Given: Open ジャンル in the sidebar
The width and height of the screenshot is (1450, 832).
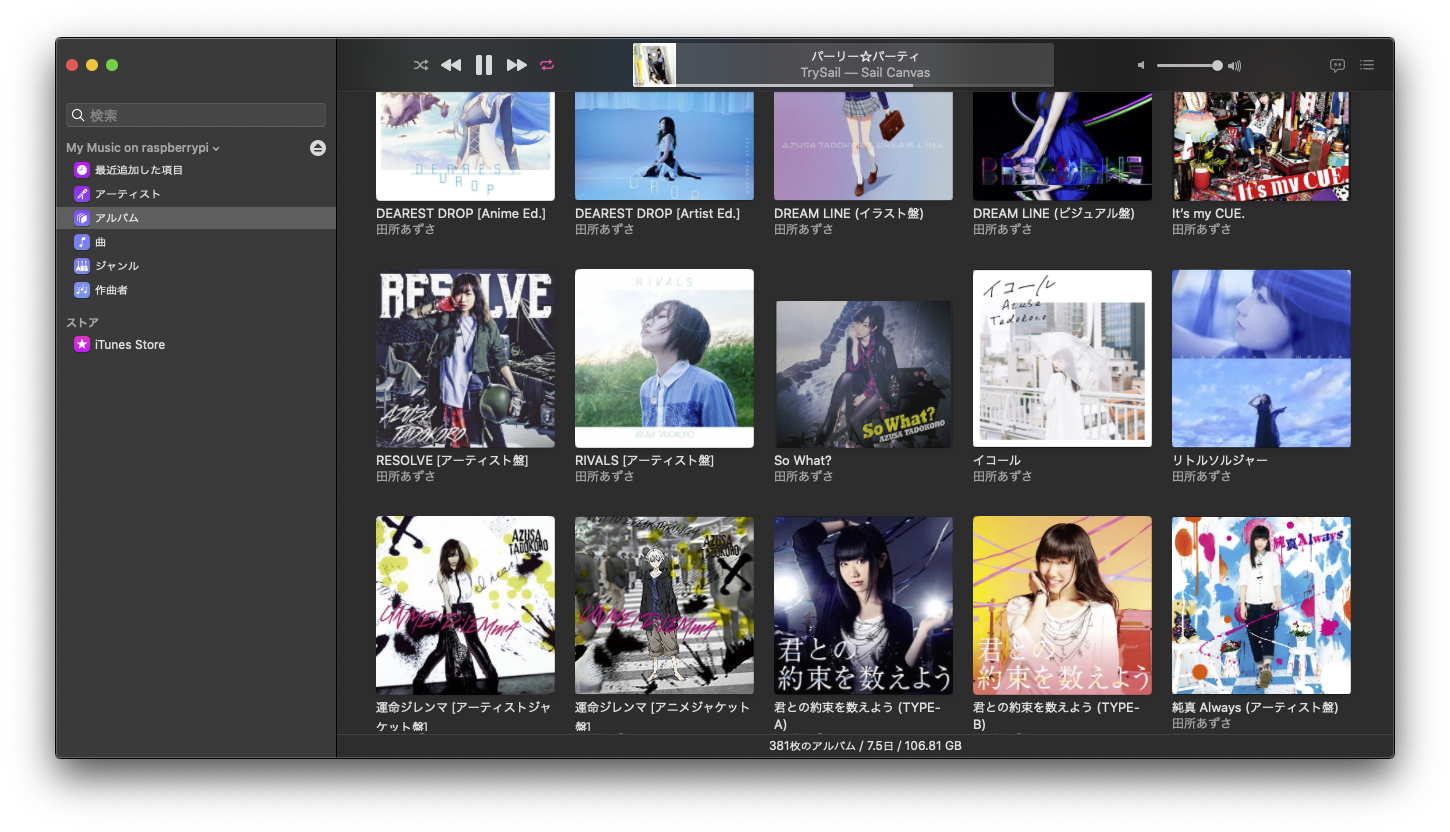Looking at the screenshot, I should (196, 266).
